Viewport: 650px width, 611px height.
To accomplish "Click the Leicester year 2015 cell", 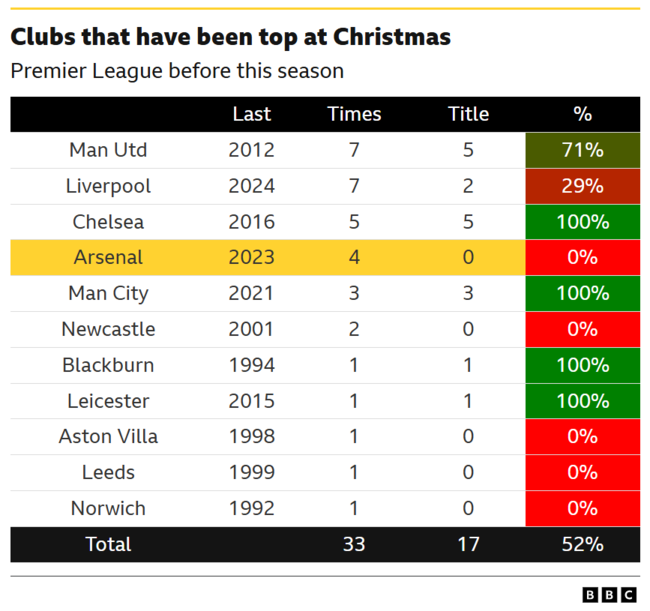I will 251,401.
